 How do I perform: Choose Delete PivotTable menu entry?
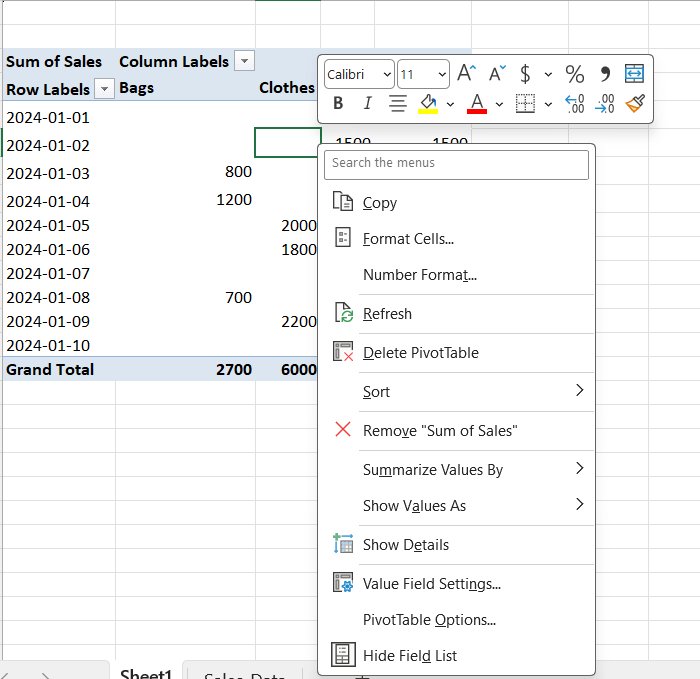pyautogui.click(x=420, y=353)
